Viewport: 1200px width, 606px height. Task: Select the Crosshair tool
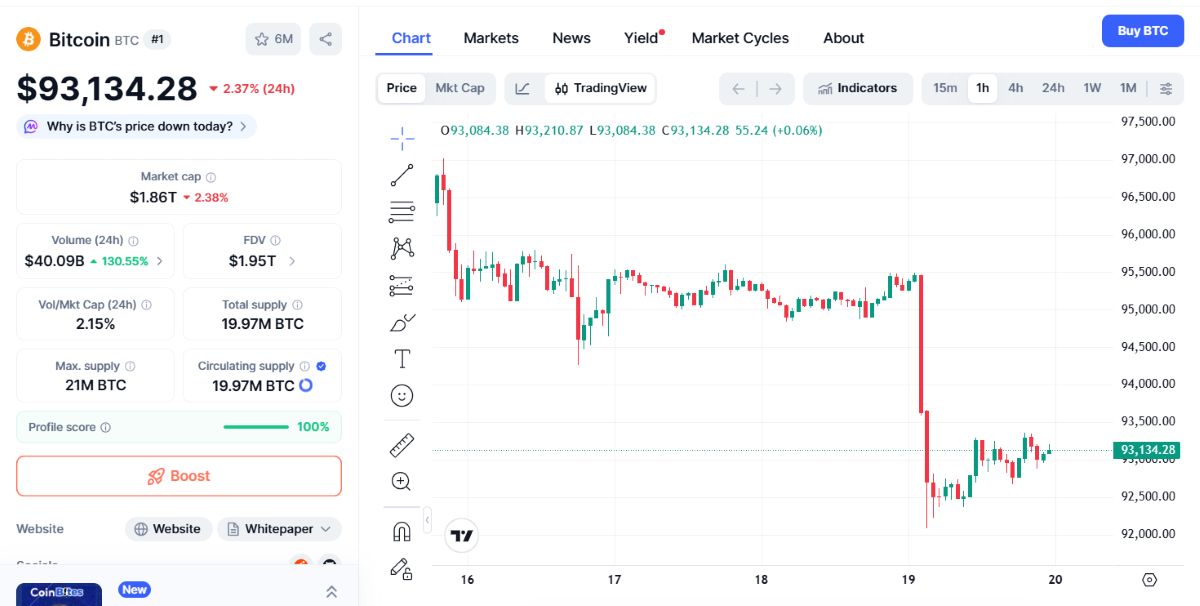point(401,136)
